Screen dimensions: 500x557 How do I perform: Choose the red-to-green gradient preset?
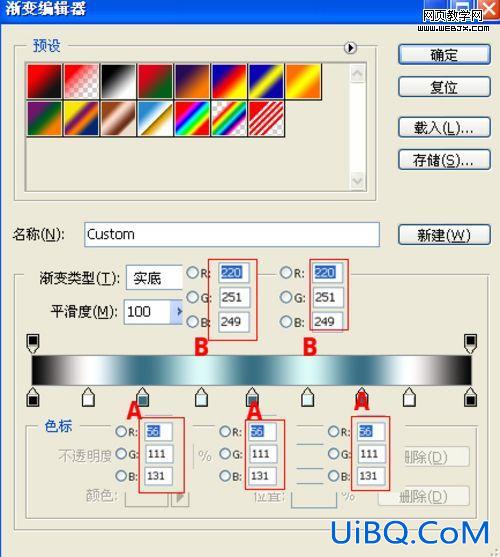click(x=156, y=81)
